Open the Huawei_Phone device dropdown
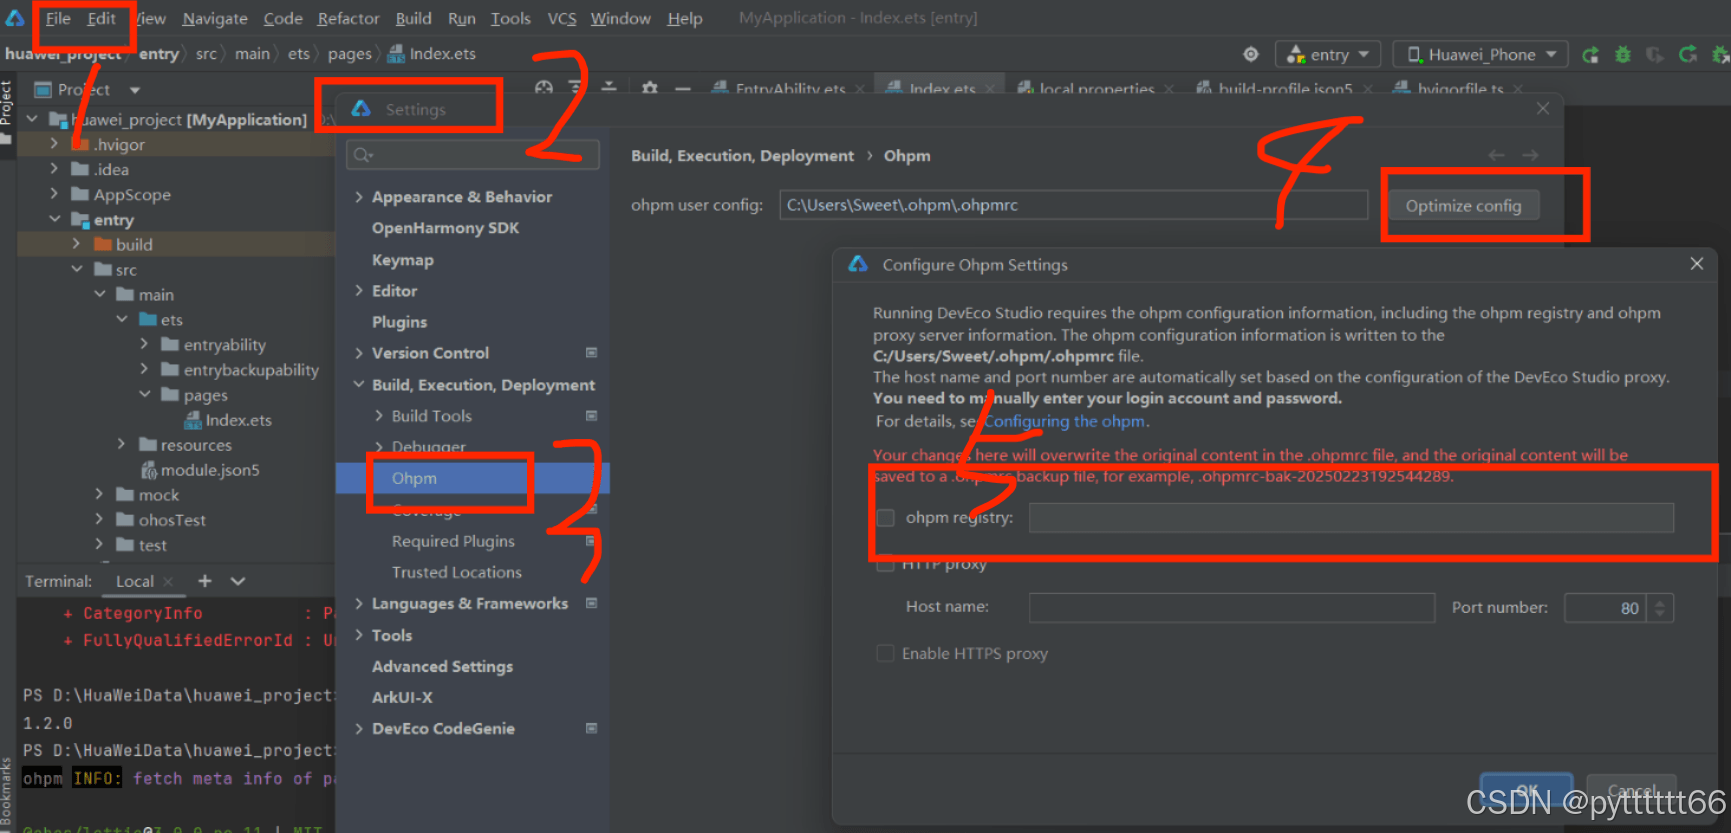 coord(1481,54)
